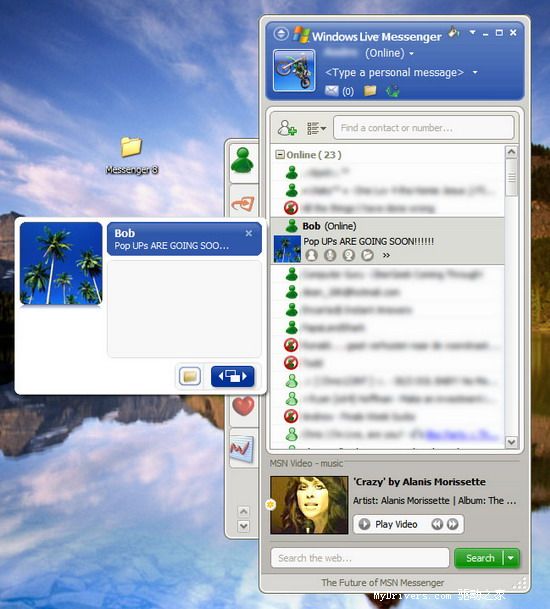Open the personal message dropdown arrow
Viewport: 550px width, 609px height.
(x=475, y=73)
